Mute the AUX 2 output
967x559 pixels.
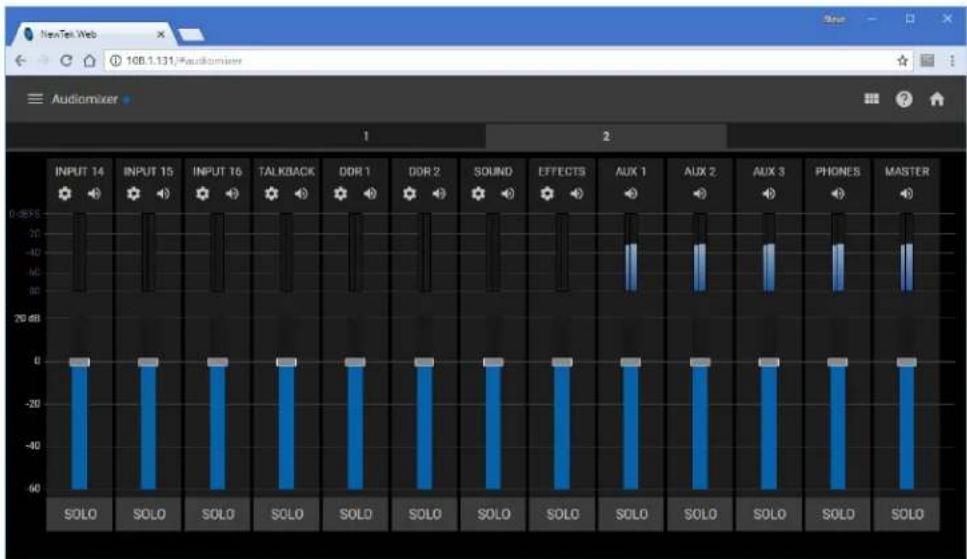pos(699,194)
